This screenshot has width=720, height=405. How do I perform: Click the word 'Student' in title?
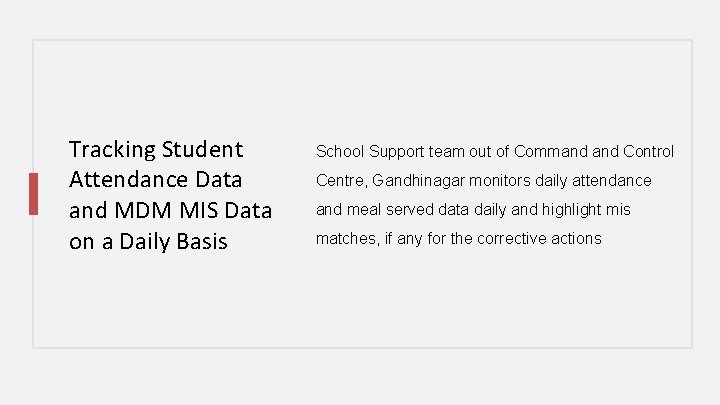click(x=202, y=150)
